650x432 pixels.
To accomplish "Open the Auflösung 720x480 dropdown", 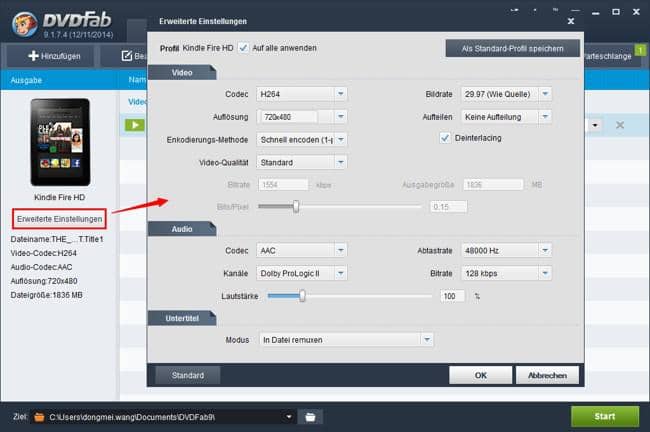I will (340, 117).
